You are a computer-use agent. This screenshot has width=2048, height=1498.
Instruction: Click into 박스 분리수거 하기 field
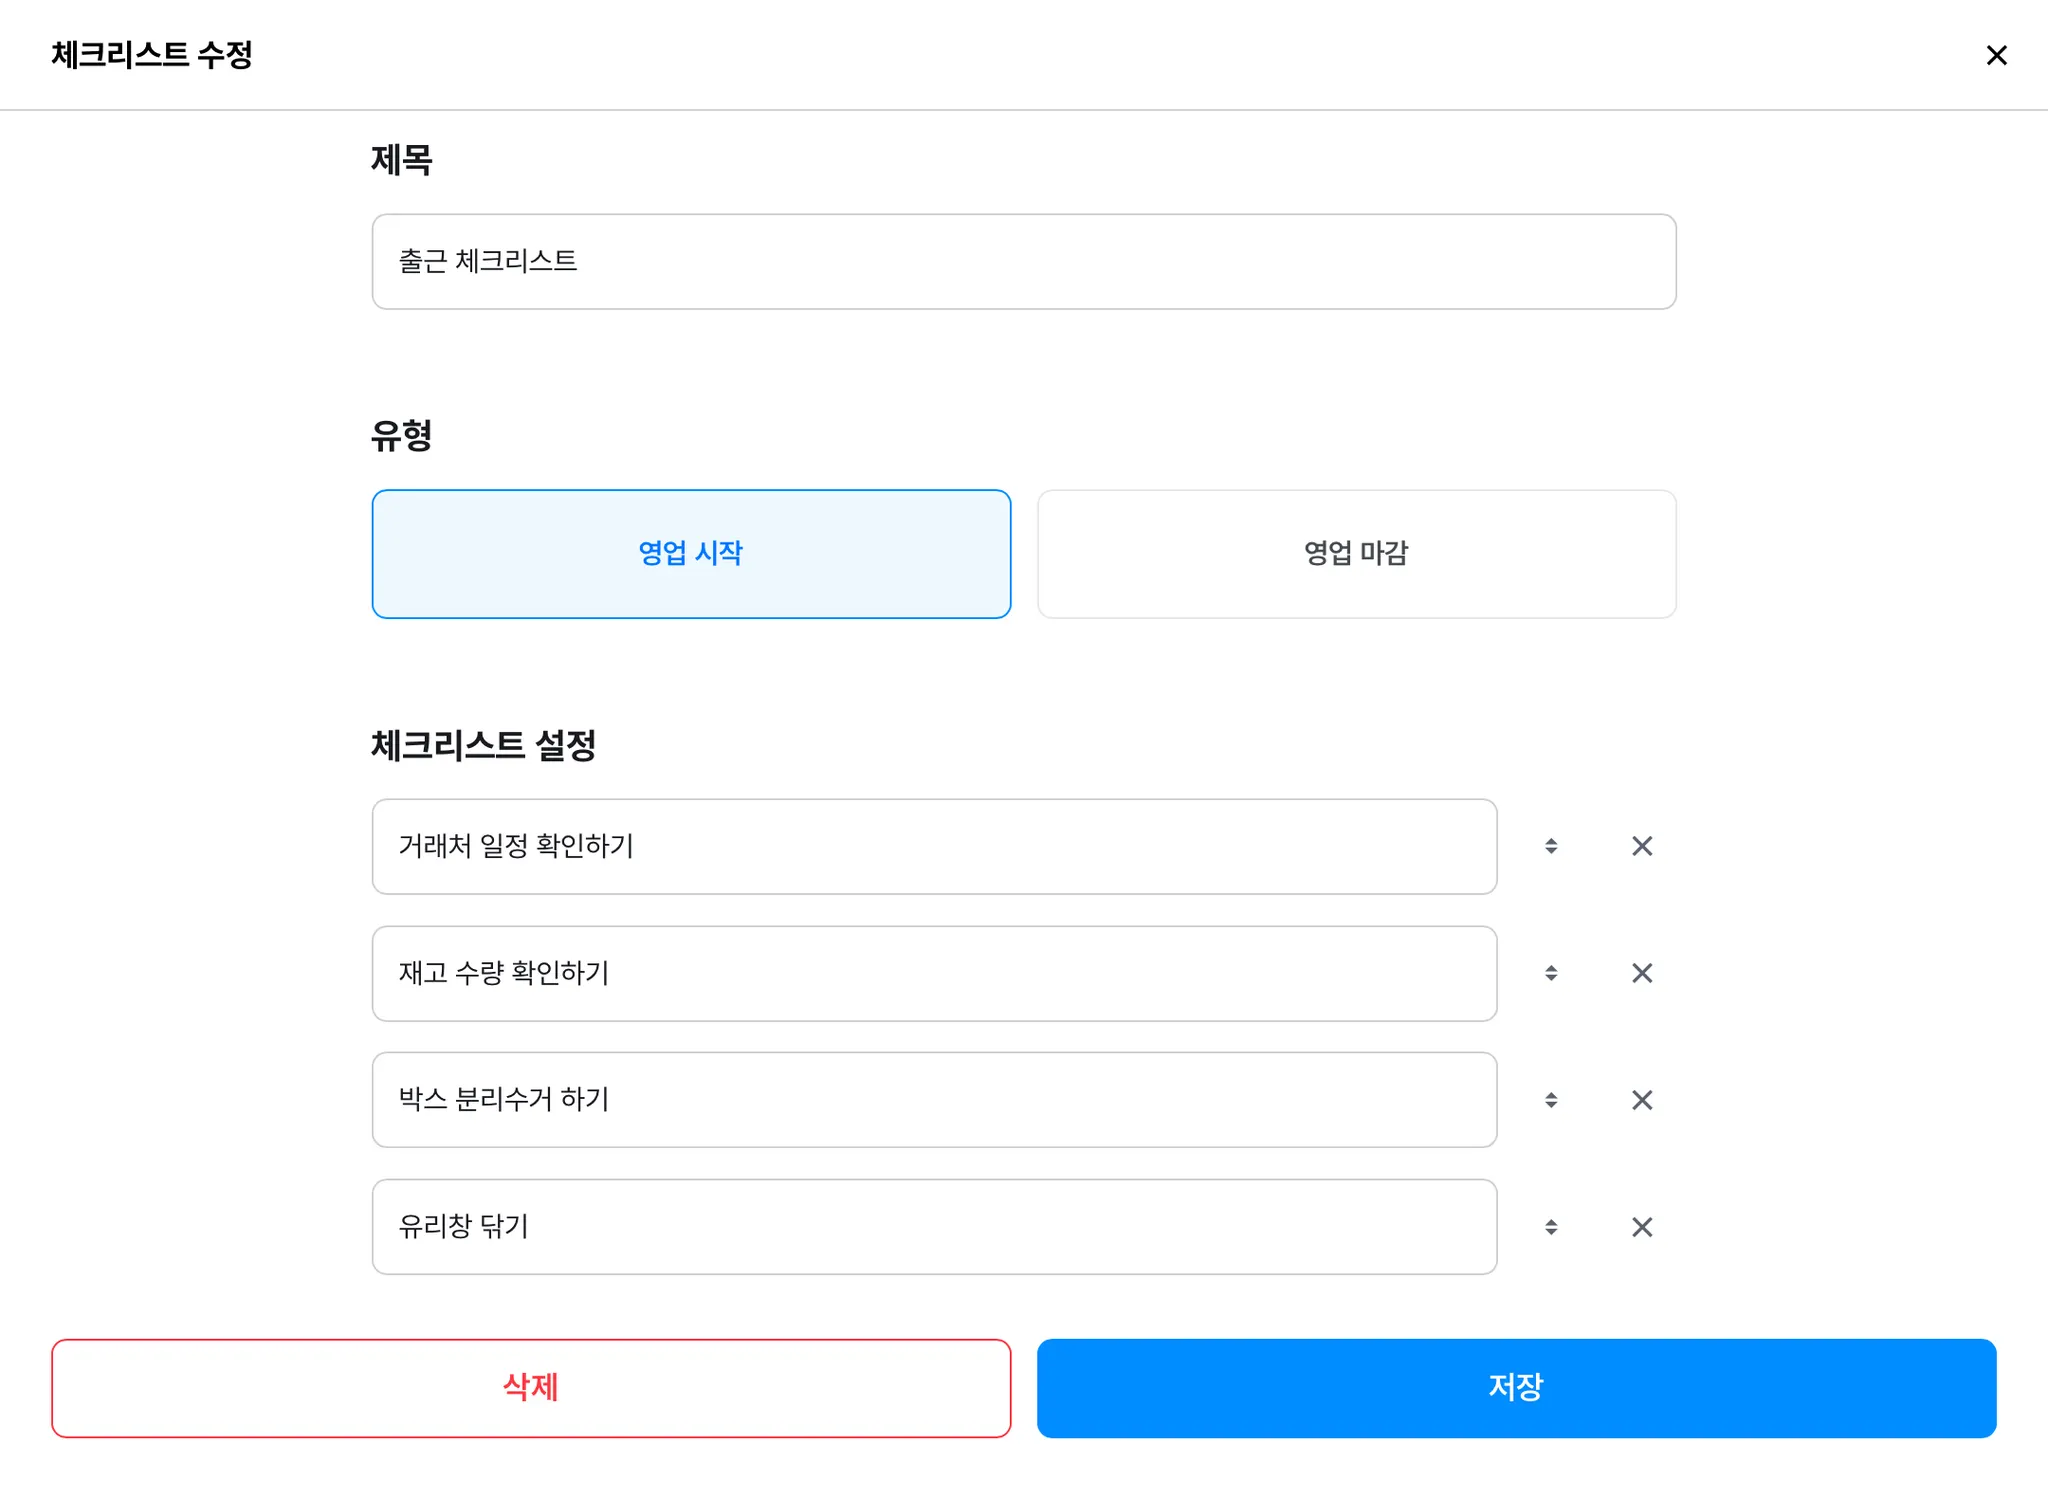pos(934,1100)
